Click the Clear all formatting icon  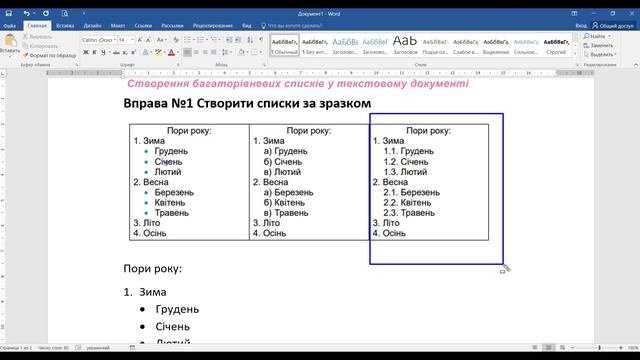coord(176,40)
